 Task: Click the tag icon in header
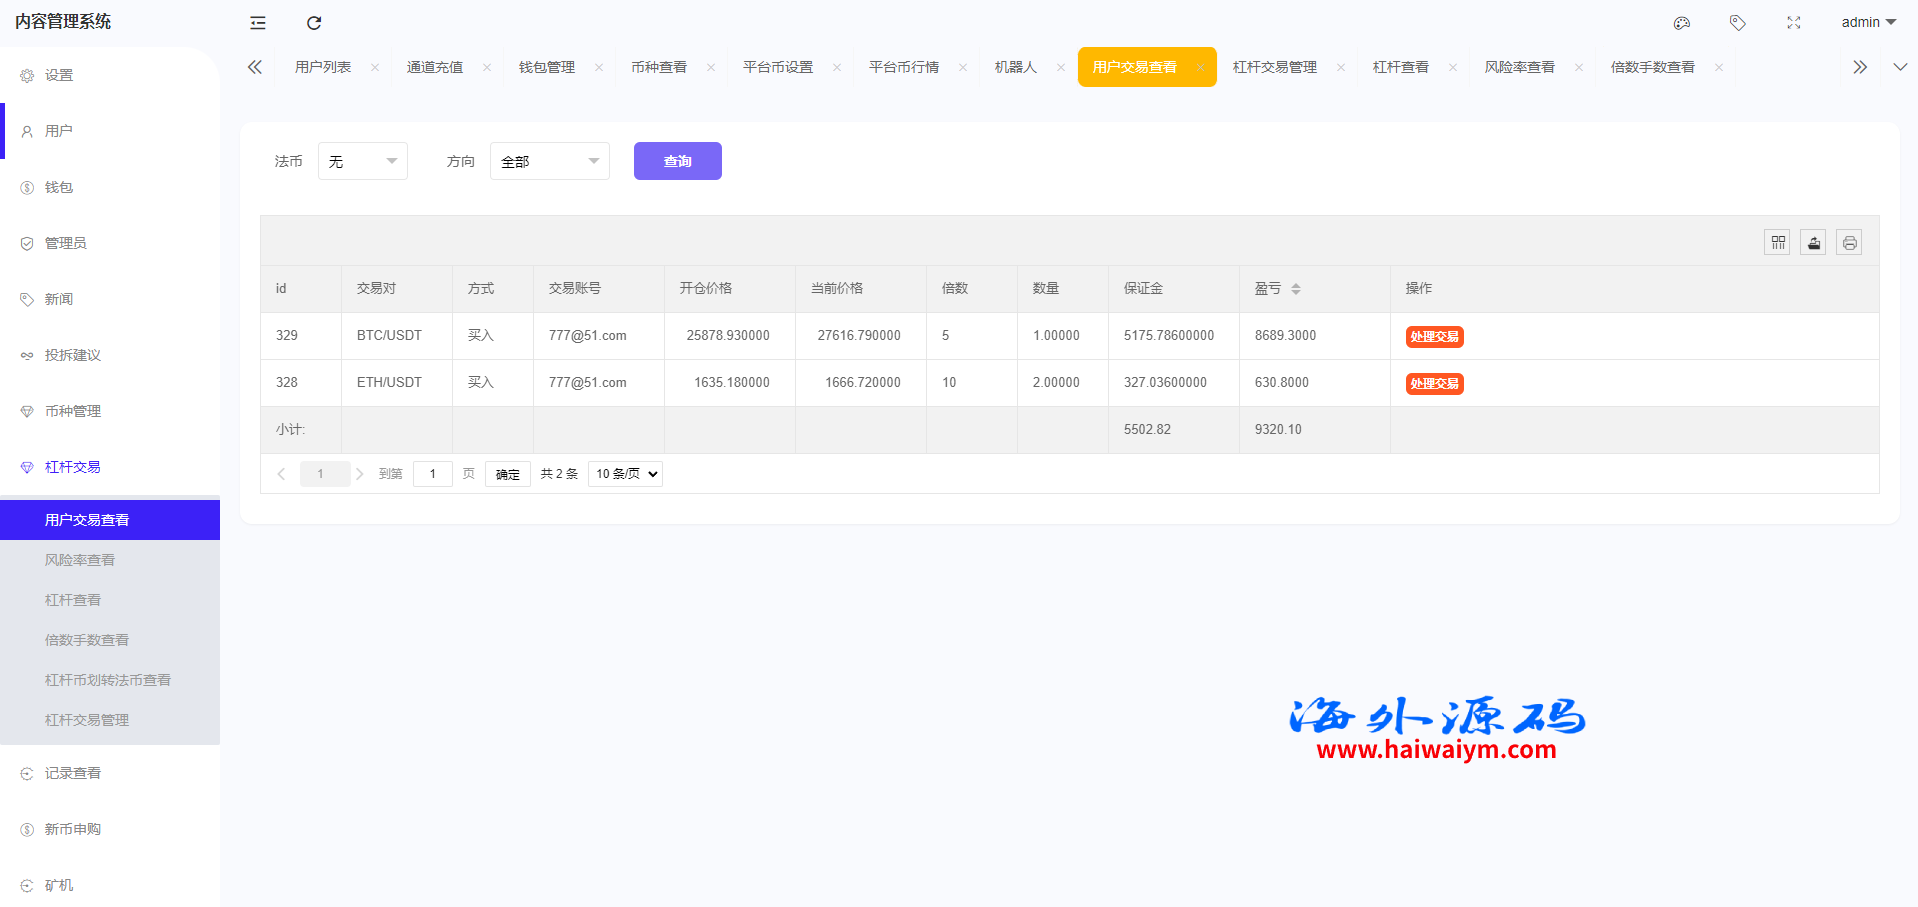(1738, 23)
